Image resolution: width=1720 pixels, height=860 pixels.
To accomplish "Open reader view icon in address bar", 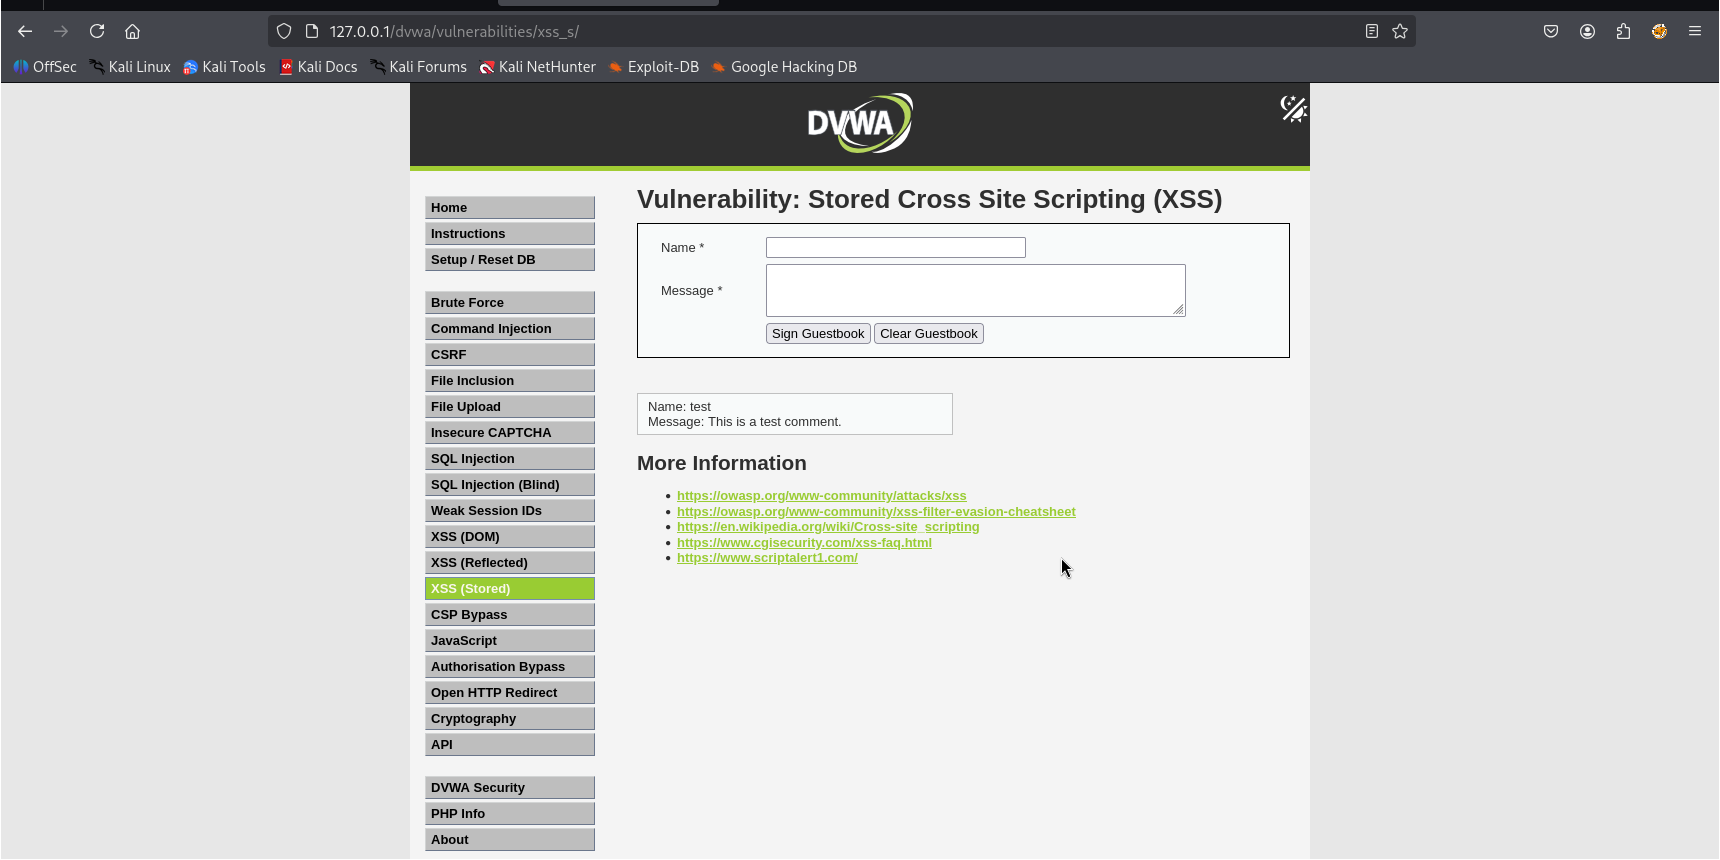I will coord(1372,31).
